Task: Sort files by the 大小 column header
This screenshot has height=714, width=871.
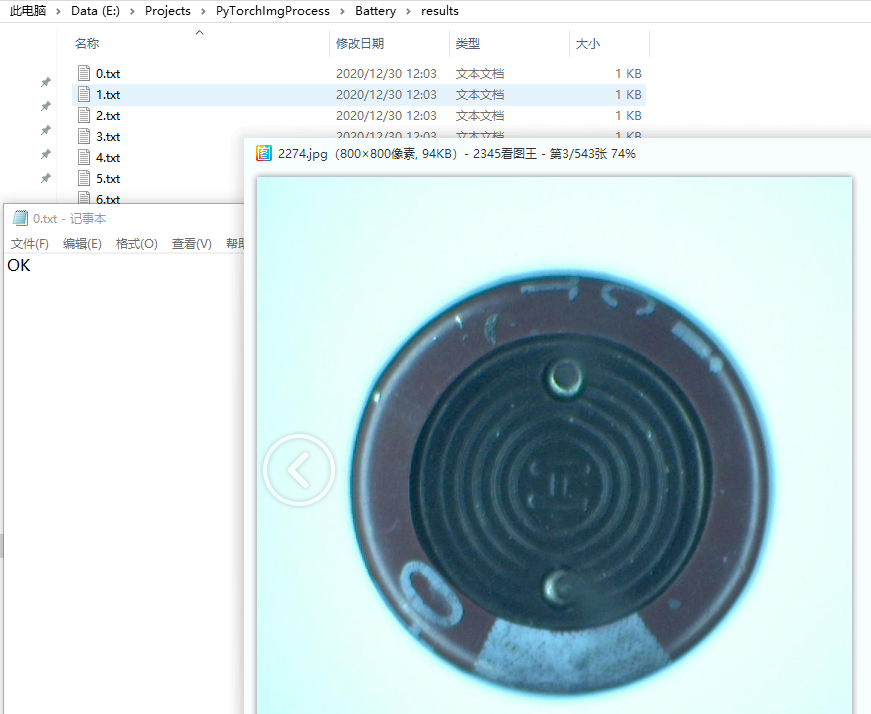Action: [588, 43]
